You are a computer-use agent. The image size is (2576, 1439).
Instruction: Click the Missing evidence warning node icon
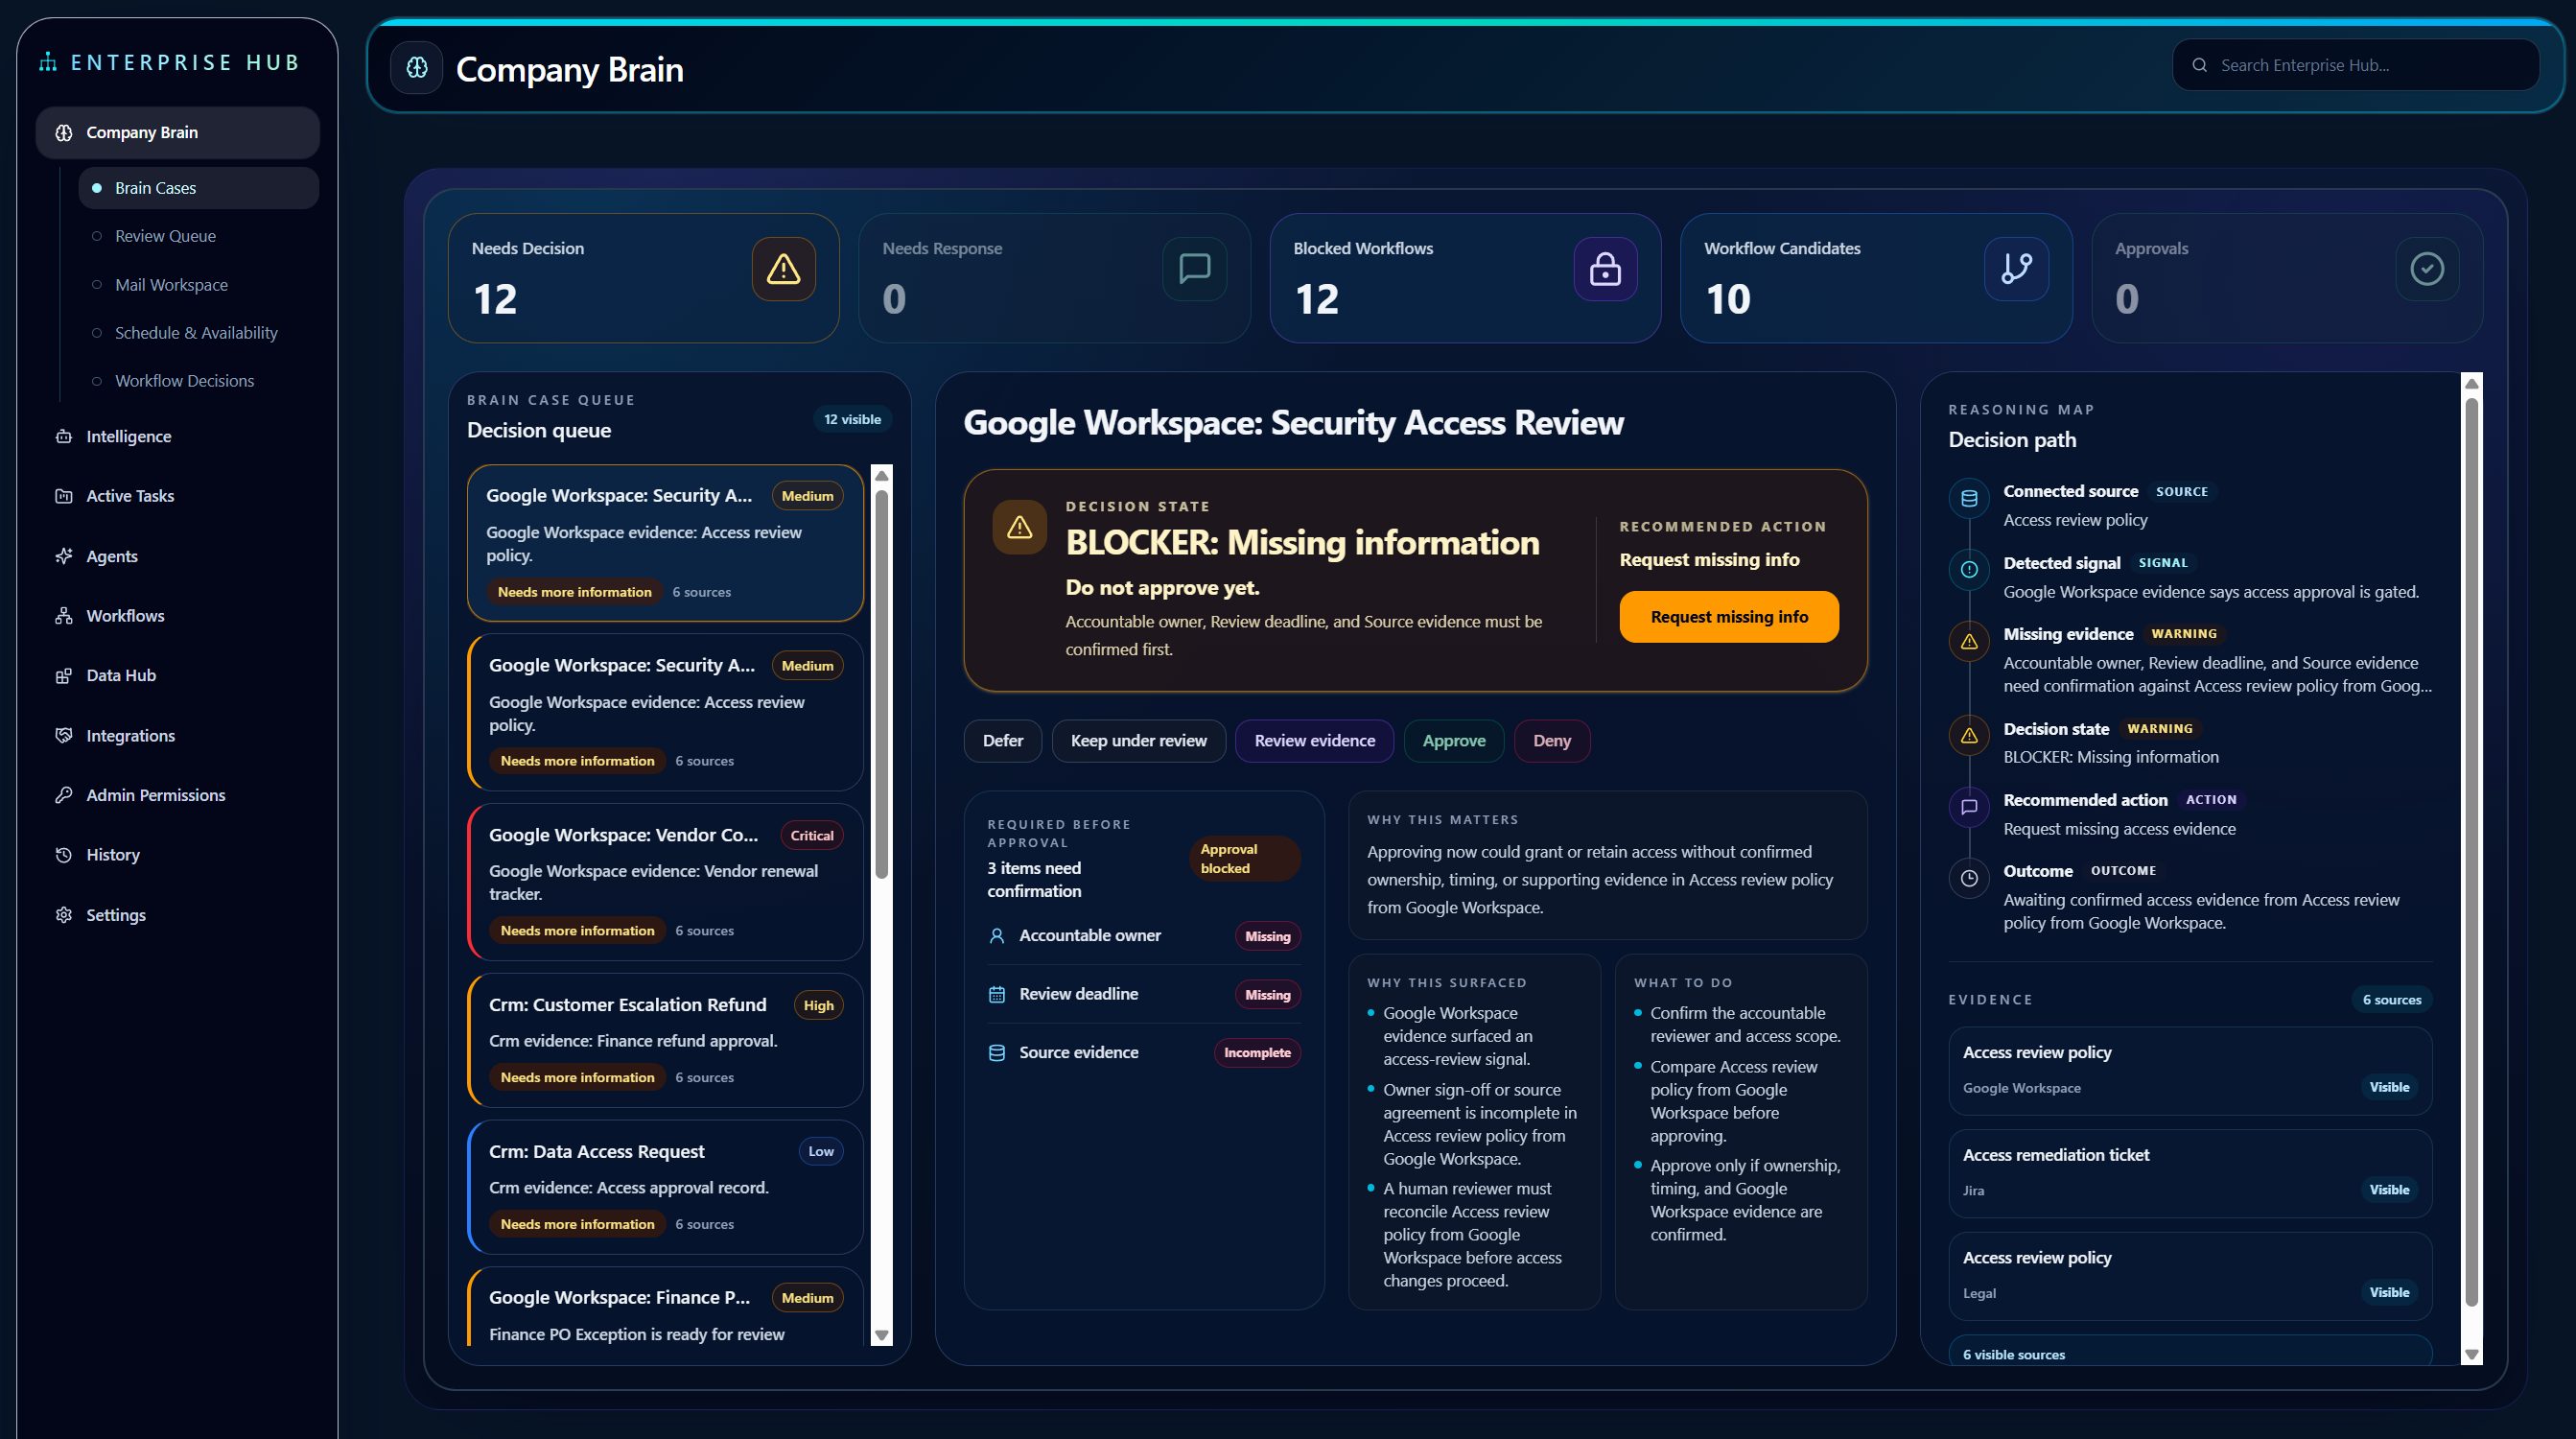(x=1969, y=641)
